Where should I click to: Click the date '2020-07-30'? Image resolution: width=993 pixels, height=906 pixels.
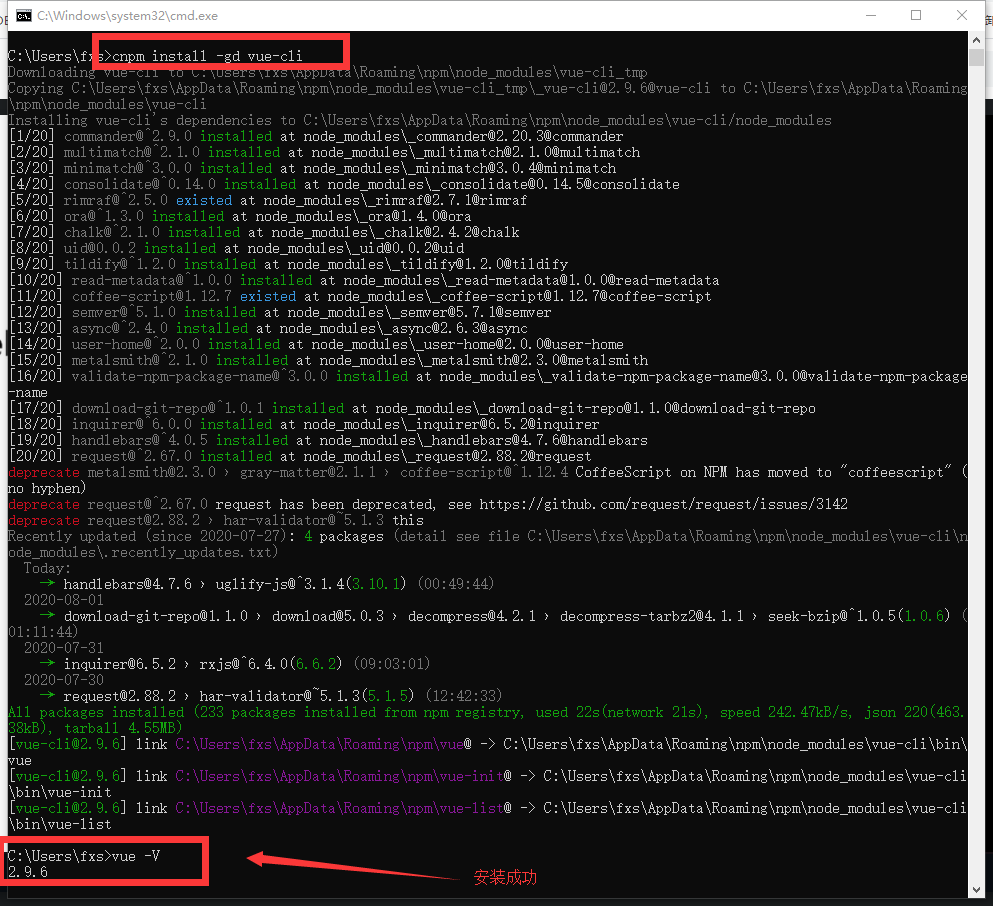(63, 679)
